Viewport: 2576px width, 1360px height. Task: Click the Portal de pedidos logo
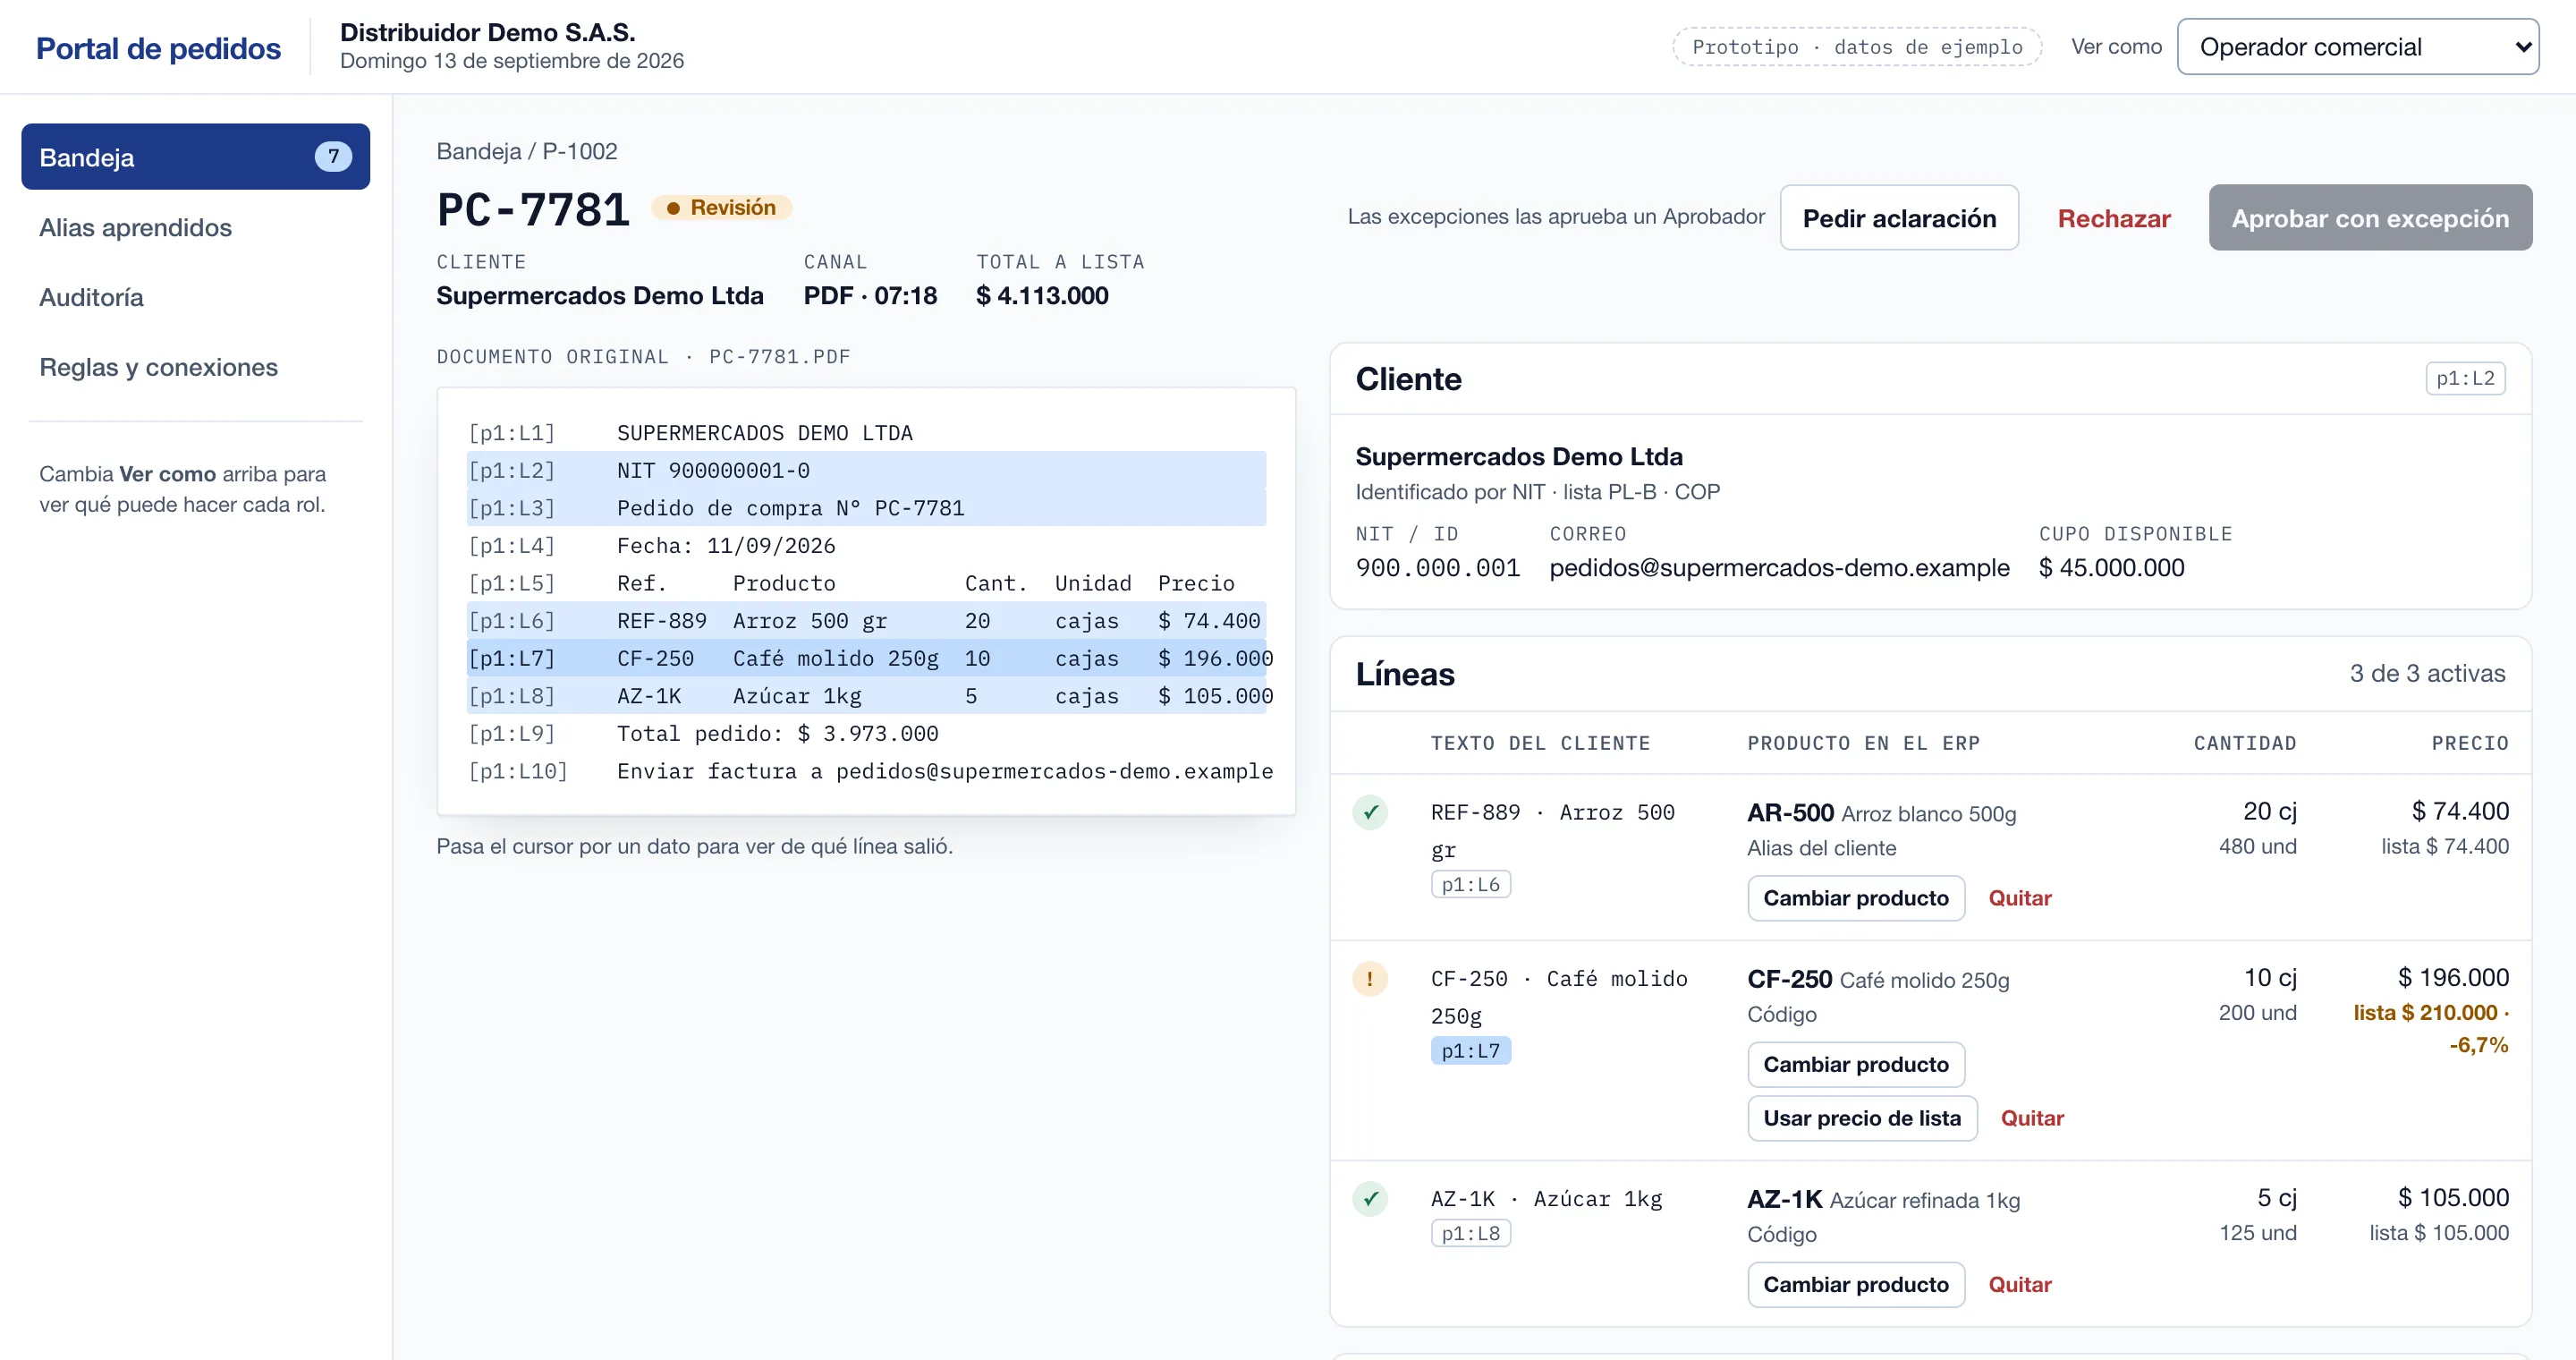(158, 48)
